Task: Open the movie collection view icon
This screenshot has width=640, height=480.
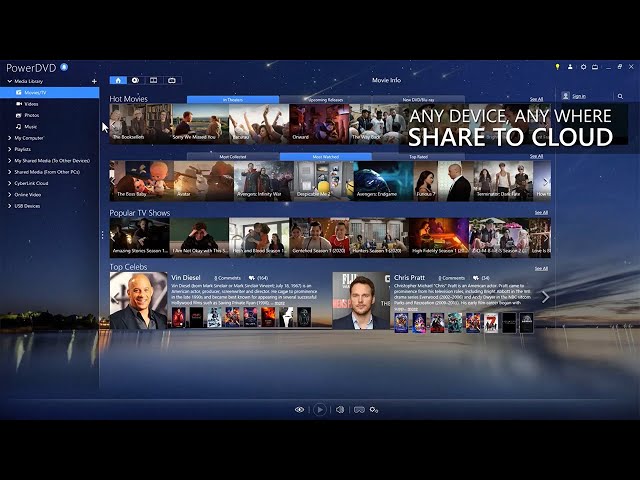Action: click(153, 80)
